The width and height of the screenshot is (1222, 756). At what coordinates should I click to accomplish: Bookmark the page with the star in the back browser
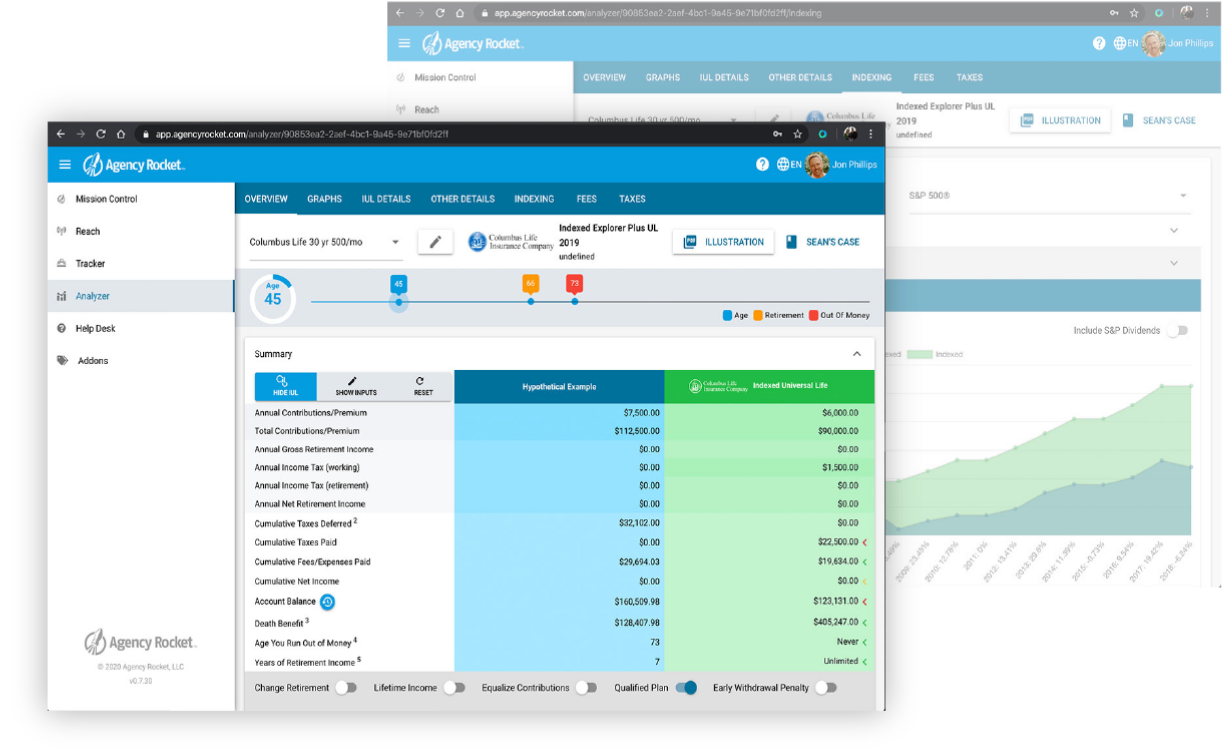pos(1134,13)
